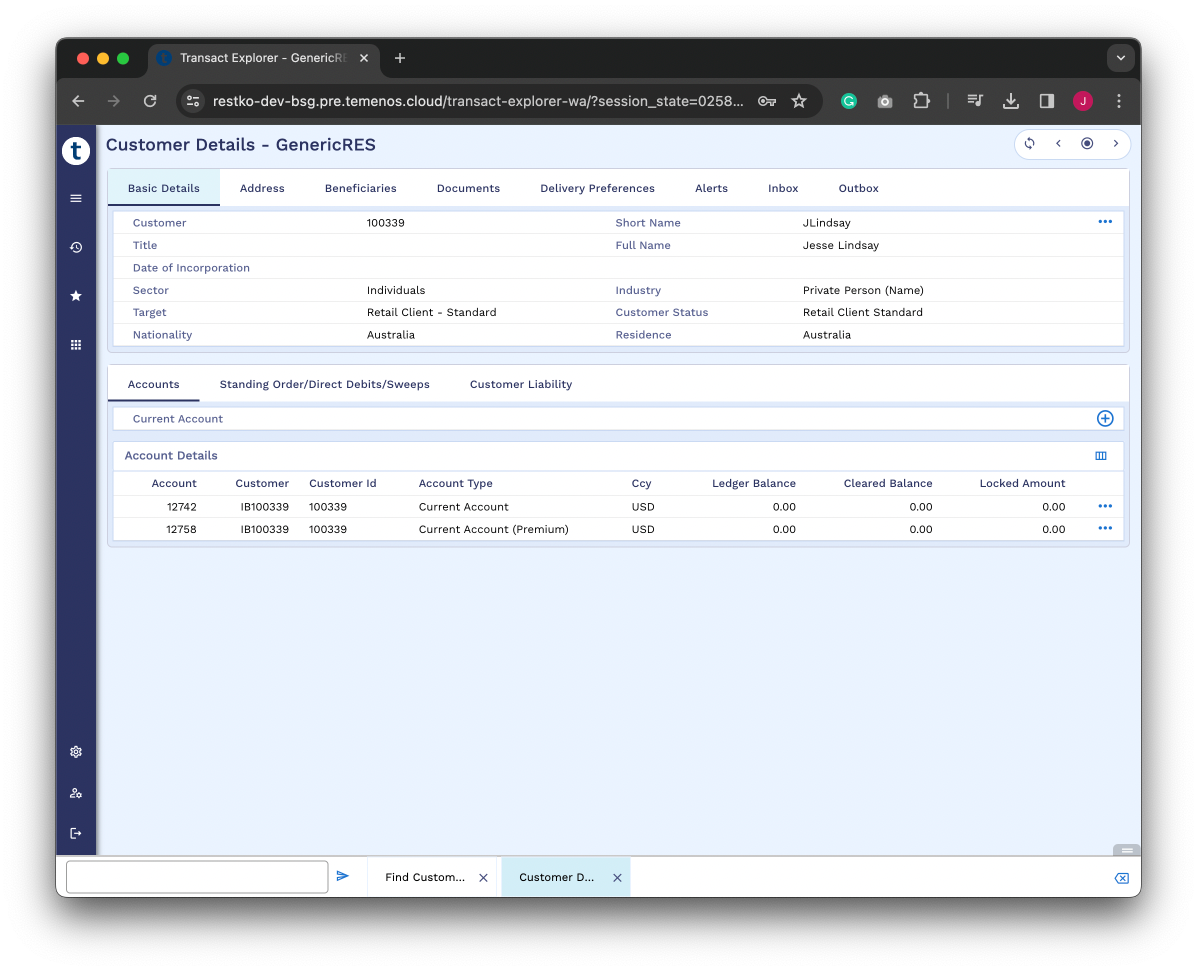Click the send arrow next to command box
This screenshot has width=1197, height=971.
point(343,876)
